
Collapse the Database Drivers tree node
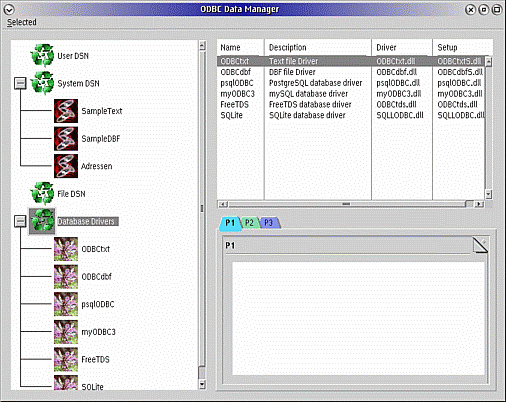[20, 221]
